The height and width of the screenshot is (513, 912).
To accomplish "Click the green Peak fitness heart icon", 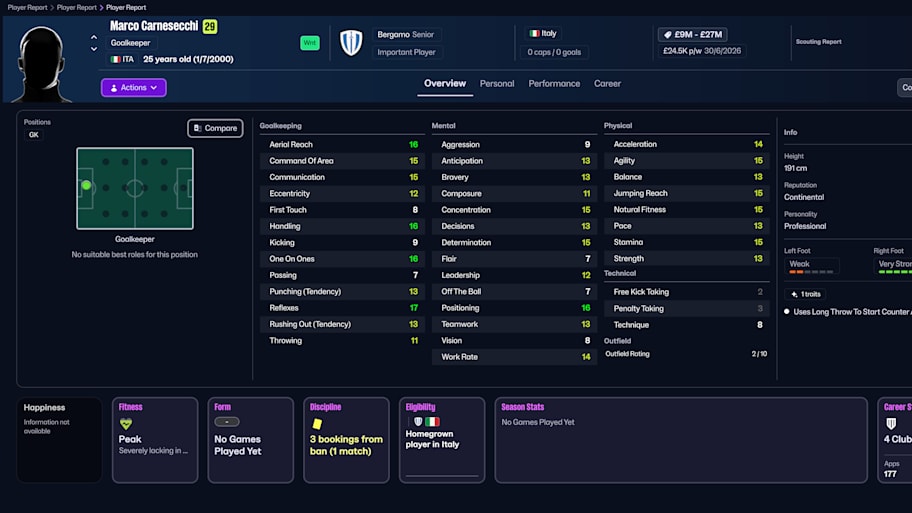I will [126, 424].
